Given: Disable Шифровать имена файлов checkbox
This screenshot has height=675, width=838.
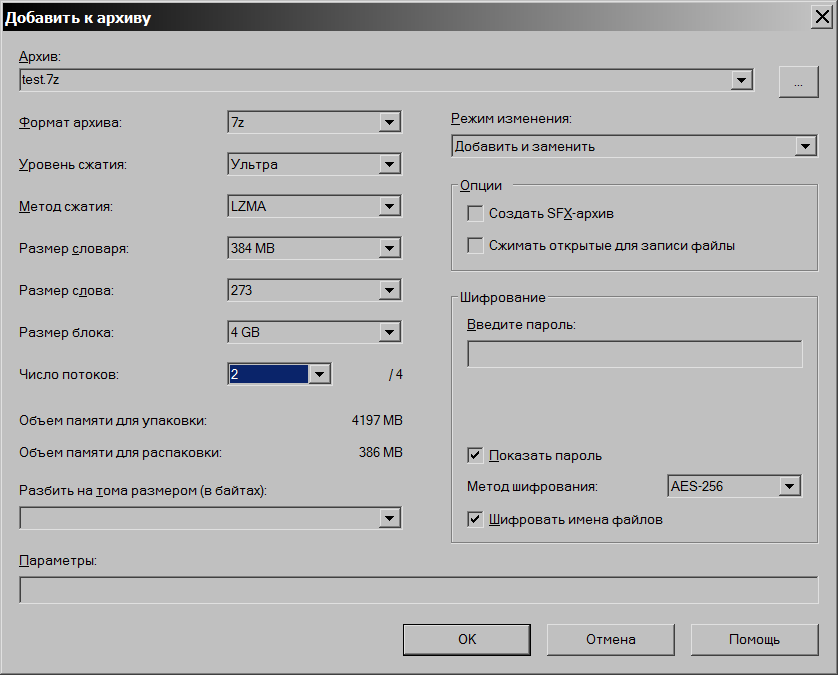Looking at the screenshot, I should pos(475,519).
